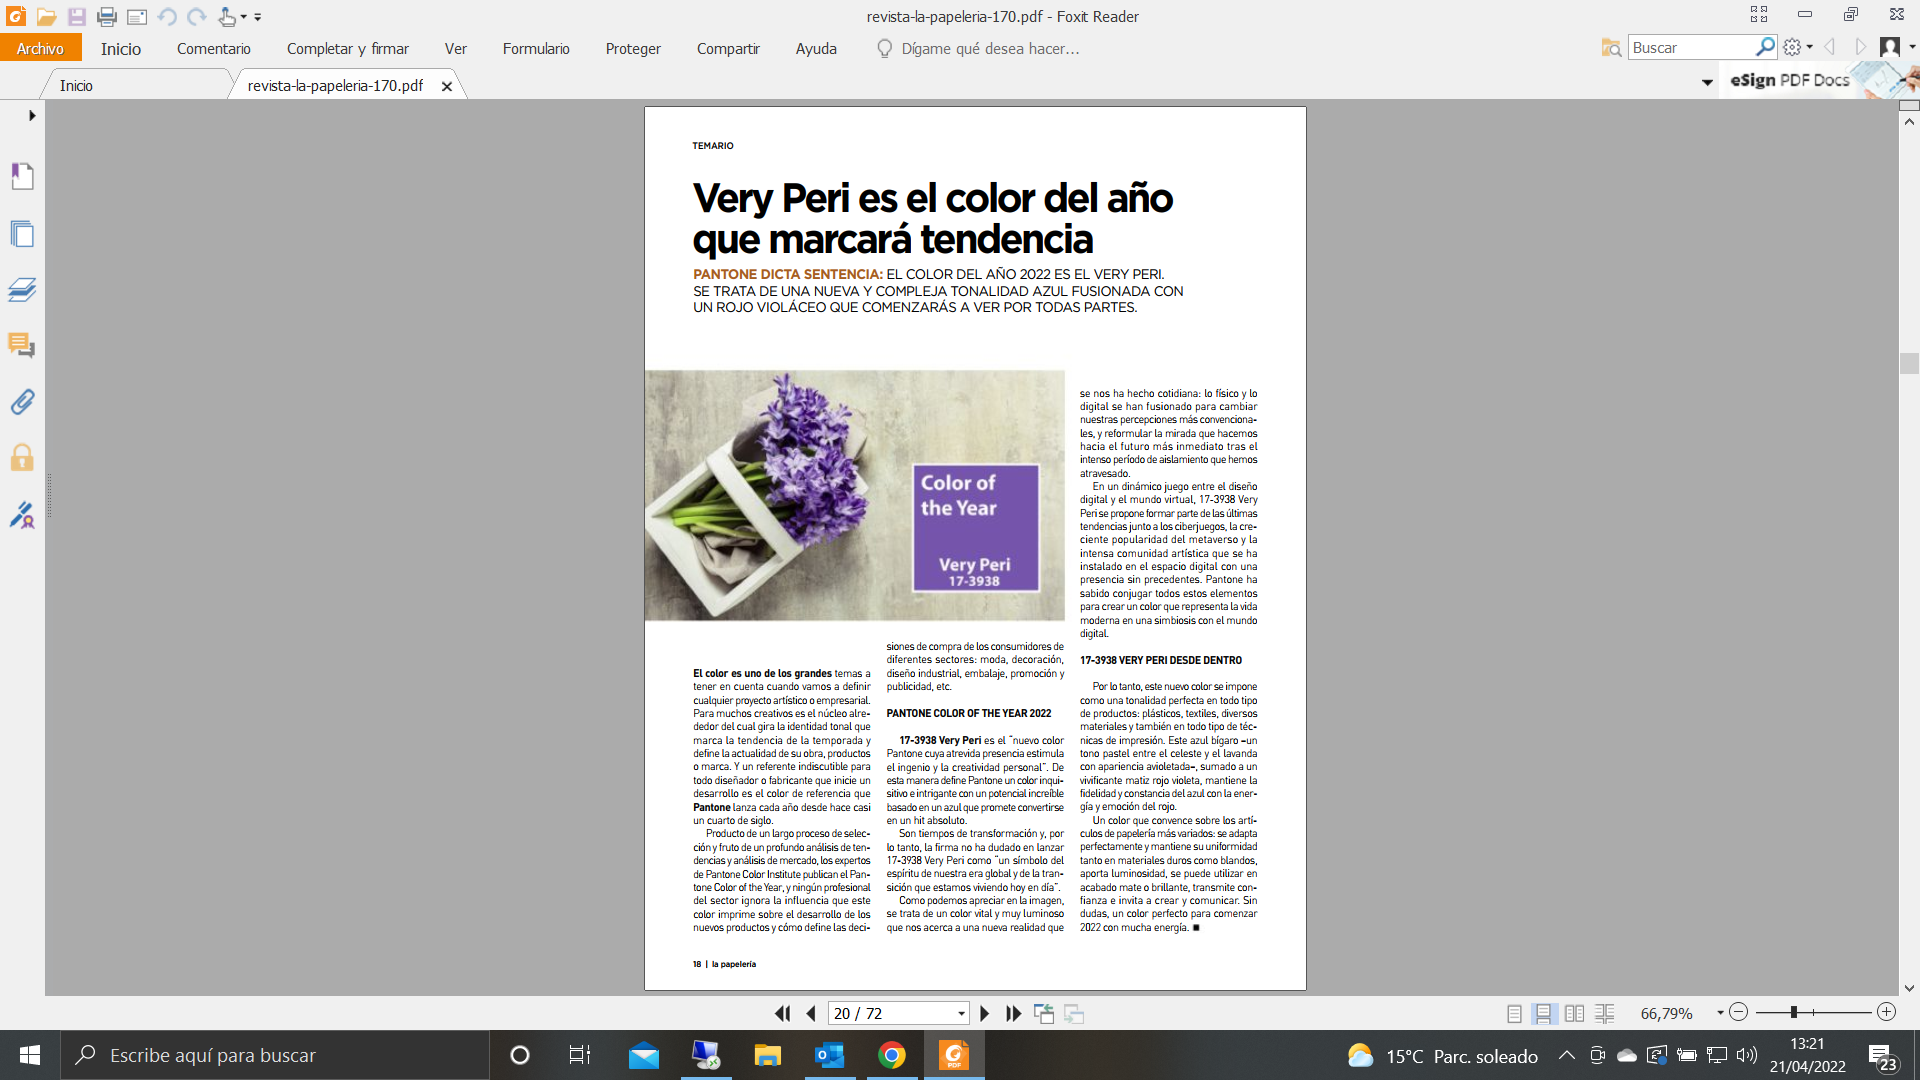
Task: Open Outlook from the taskbar
Action: pos(829,1055)
